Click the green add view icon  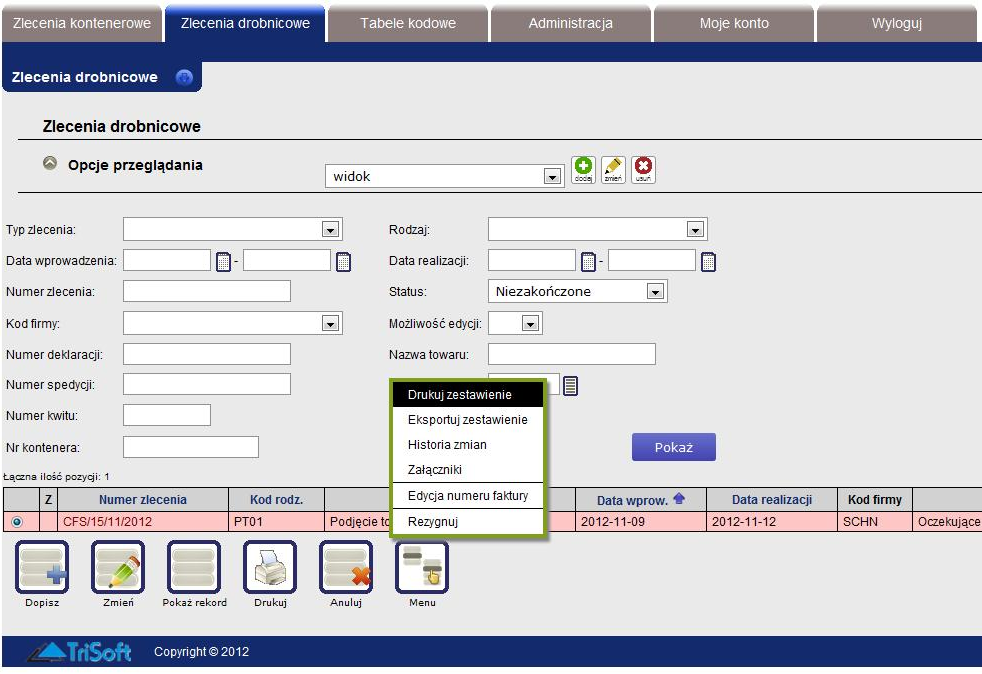(x=583, y=170)
